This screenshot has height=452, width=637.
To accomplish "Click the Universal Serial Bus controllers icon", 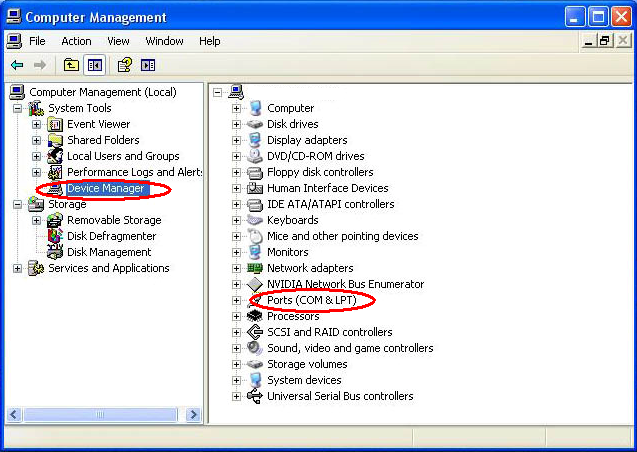I will click(255, 396).
